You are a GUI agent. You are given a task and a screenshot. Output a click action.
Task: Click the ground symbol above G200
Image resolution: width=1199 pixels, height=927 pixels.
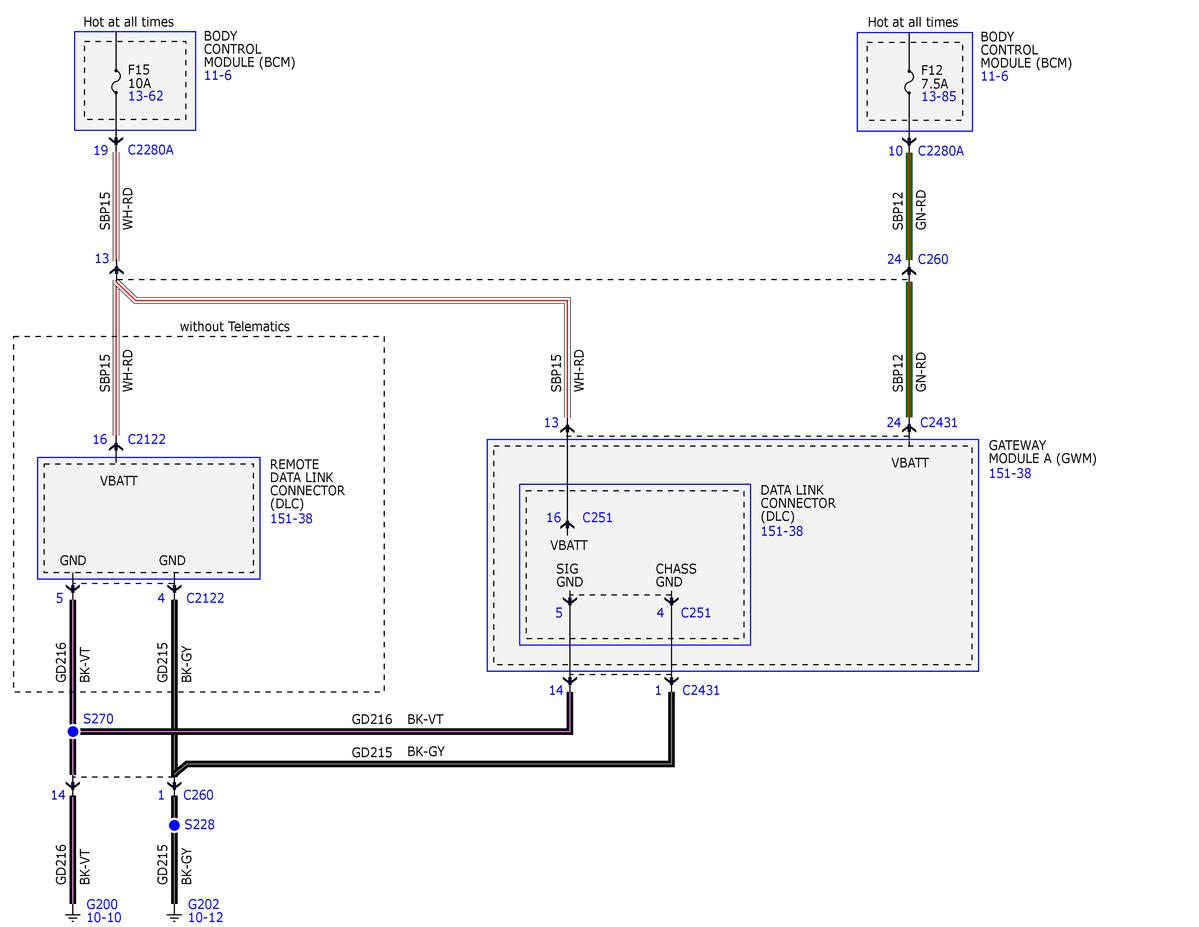click(x=72, y=912)
